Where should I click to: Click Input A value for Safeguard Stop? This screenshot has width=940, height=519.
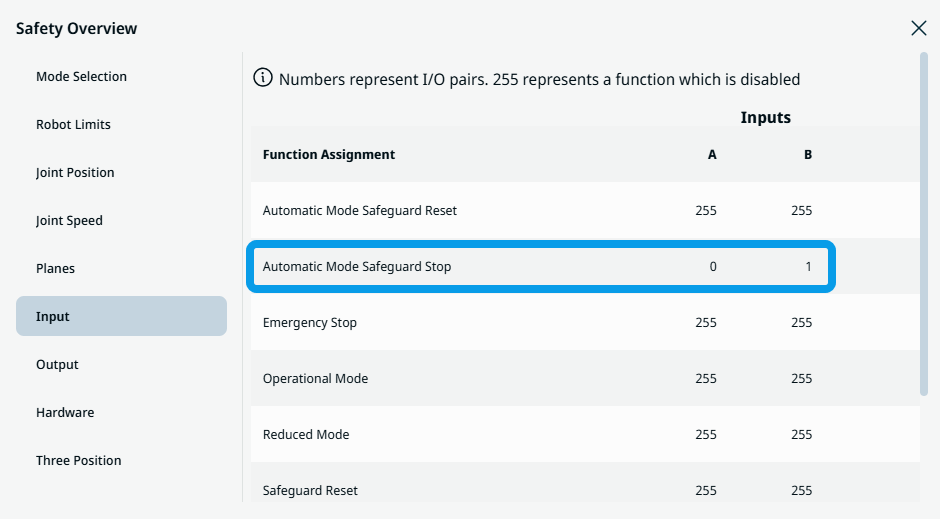712,267
